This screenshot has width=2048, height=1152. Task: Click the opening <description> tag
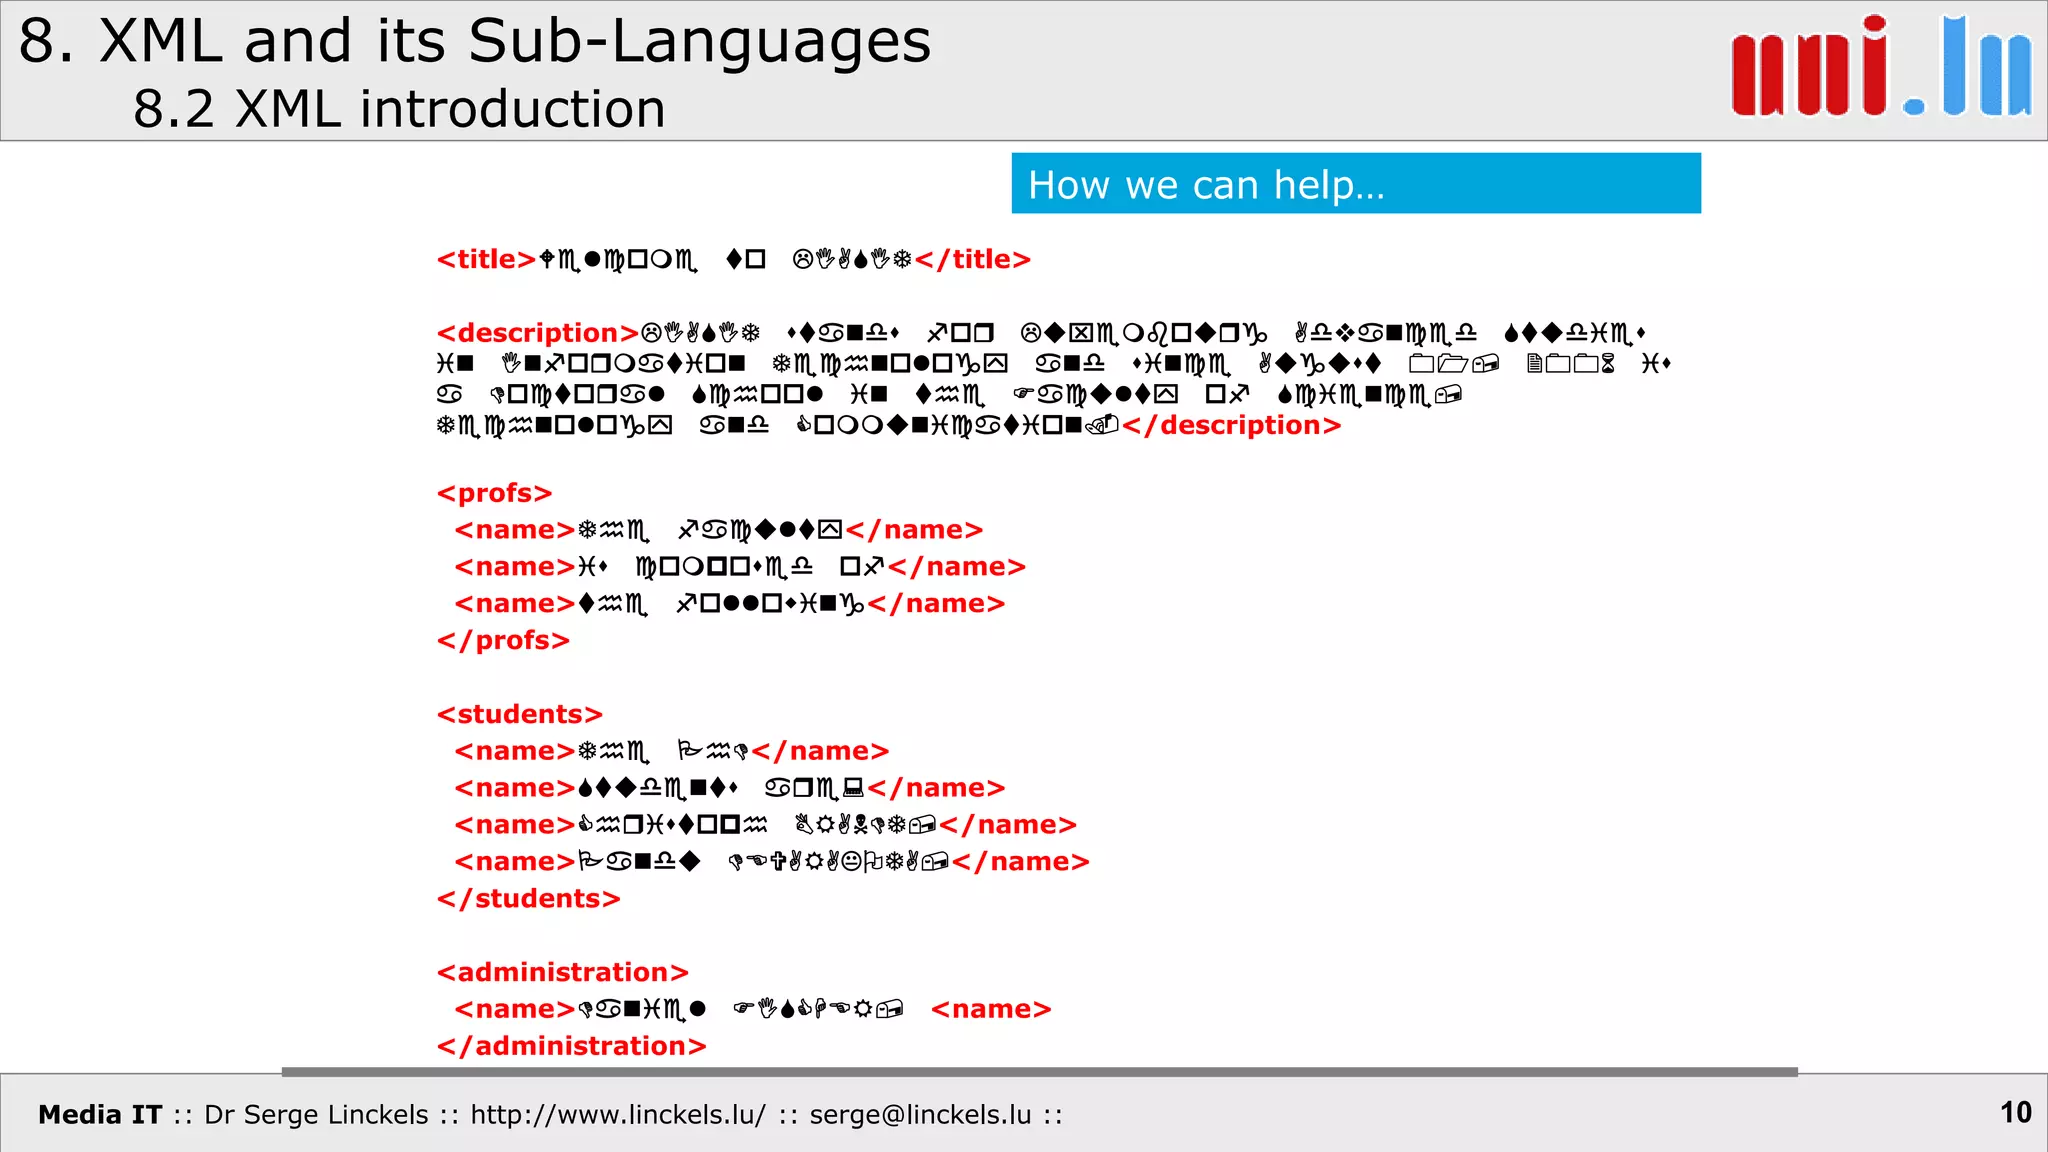click(x=537, y=333)
